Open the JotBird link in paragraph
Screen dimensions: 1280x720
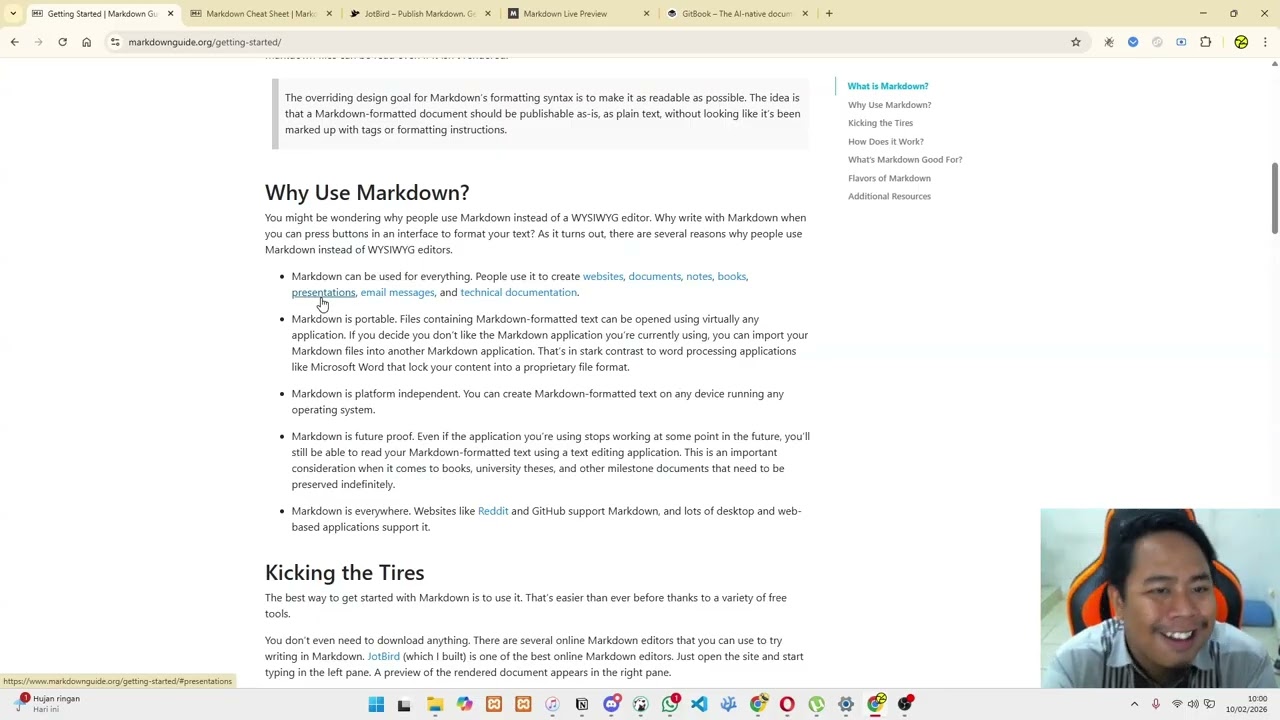point(383,656)
